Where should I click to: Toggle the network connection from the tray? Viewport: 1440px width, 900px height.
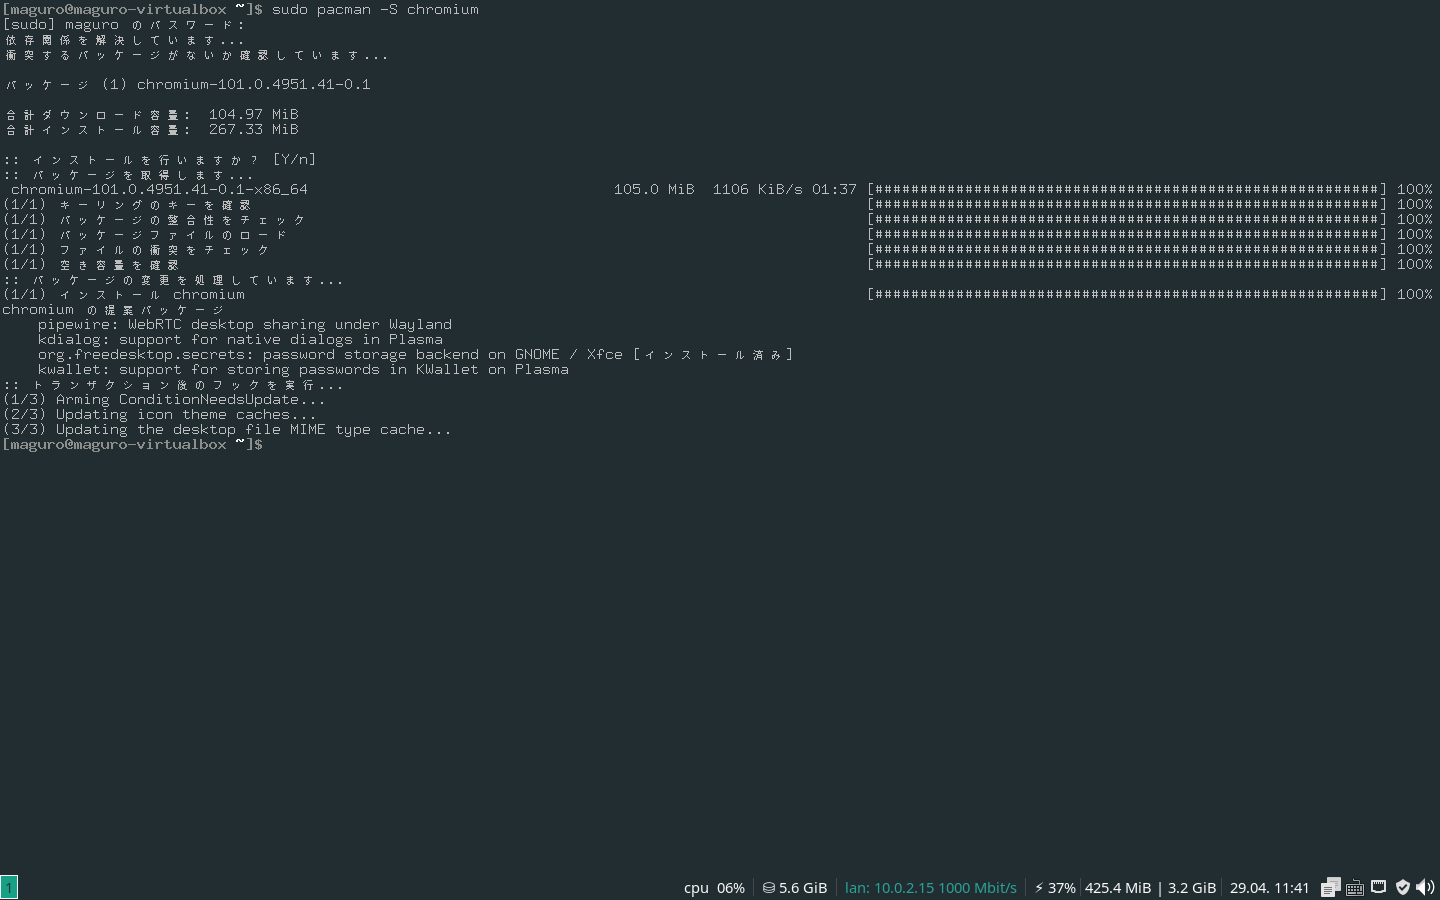point(1378,887)
